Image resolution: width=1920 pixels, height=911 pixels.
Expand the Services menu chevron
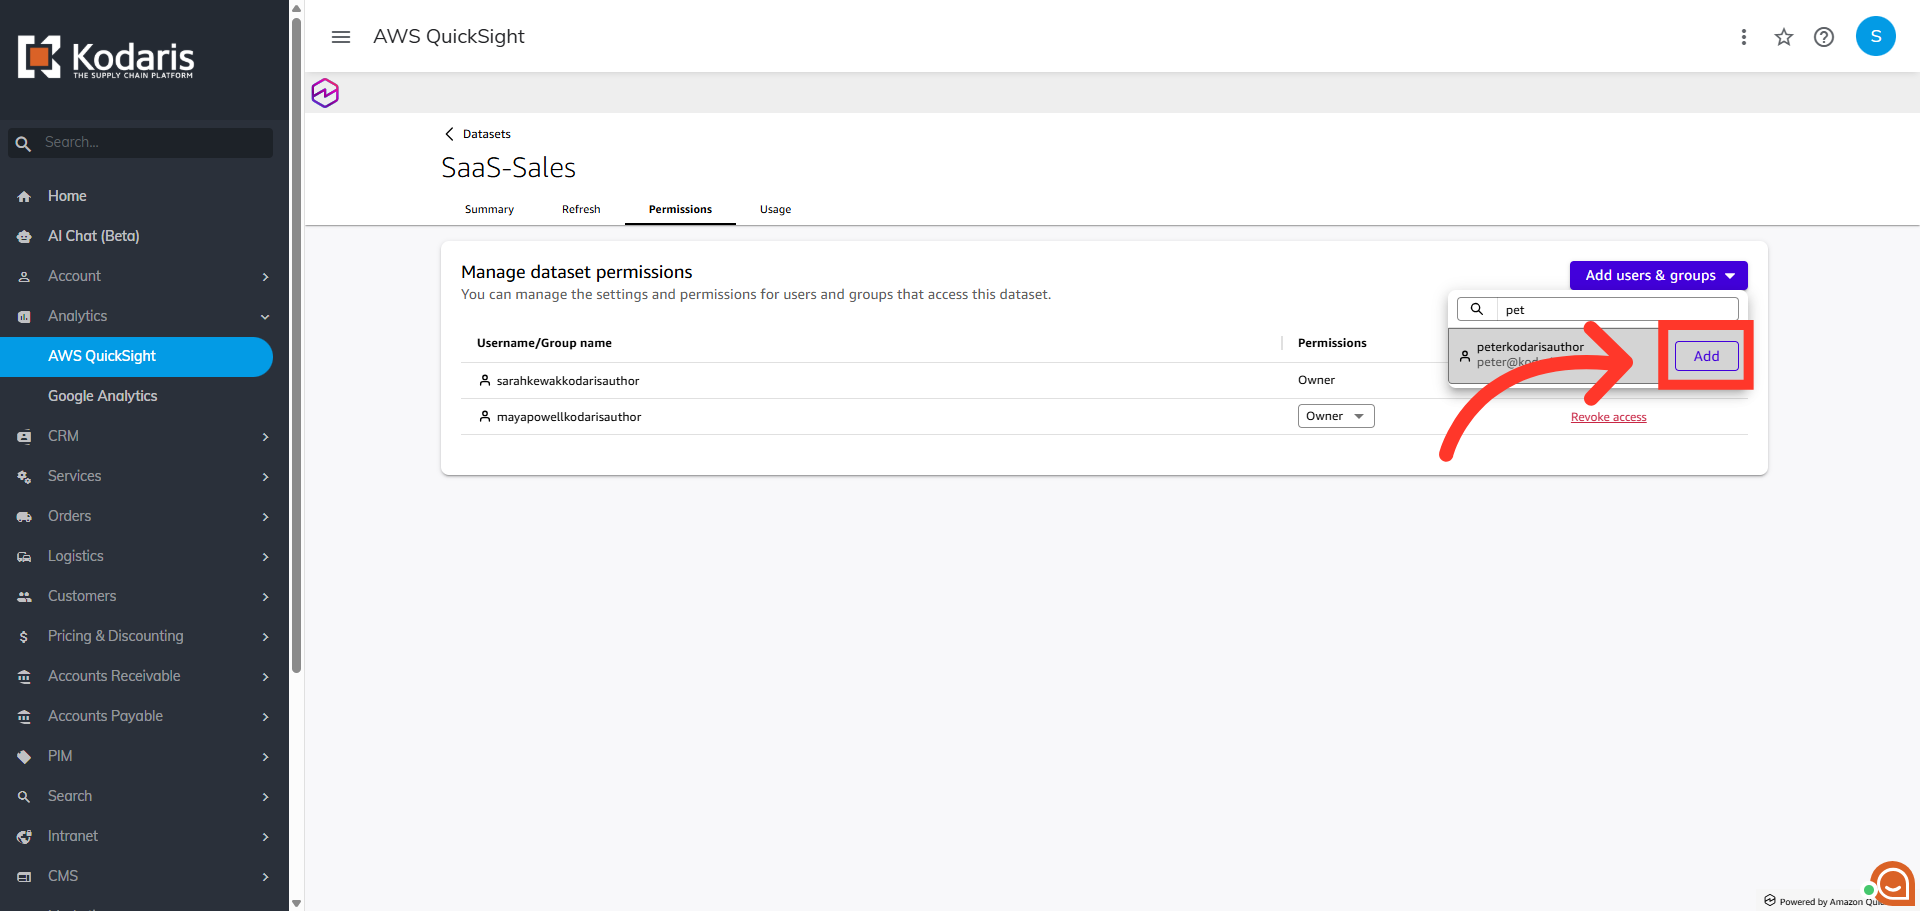coord(266,477)
